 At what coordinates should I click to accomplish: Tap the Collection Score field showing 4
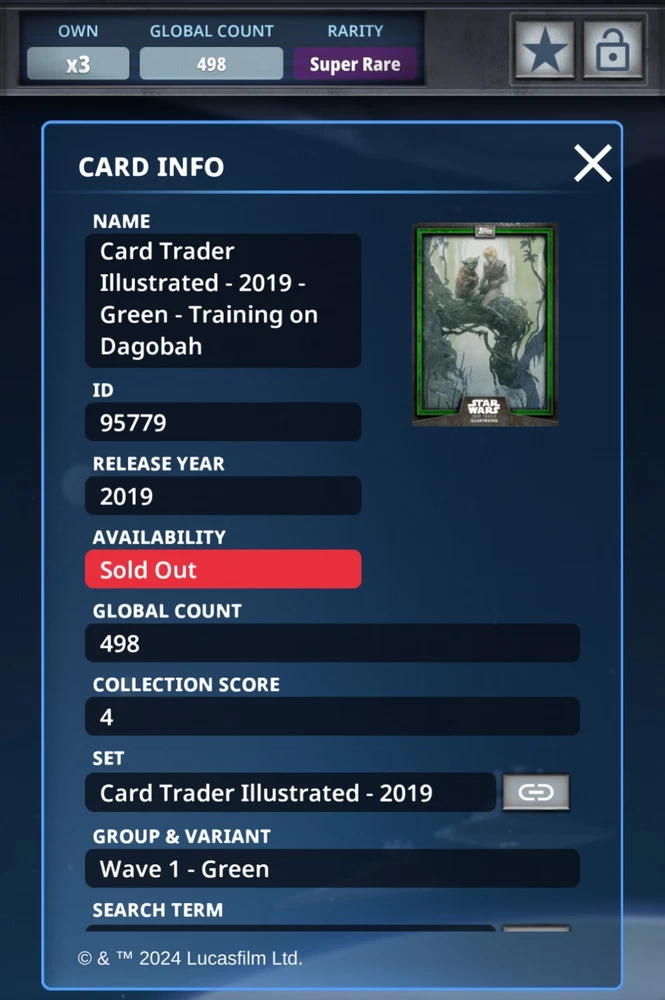coord(332,717)
